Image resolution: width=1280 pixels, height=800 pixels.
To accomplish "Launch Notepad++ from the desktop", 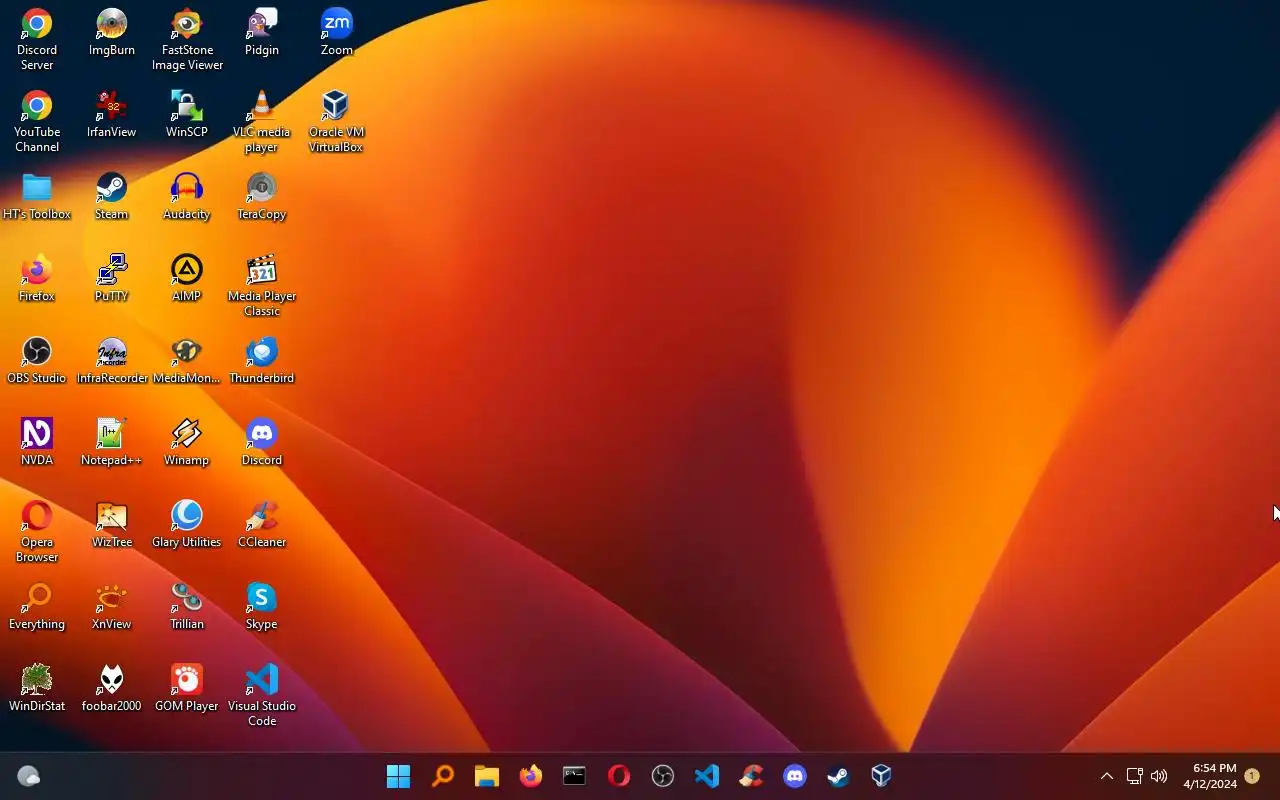I will click(x=112, y=443).
